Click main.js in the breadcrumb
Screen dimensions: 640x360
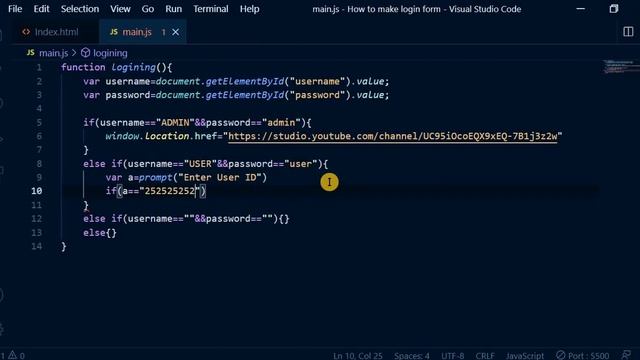coord(53,53)
